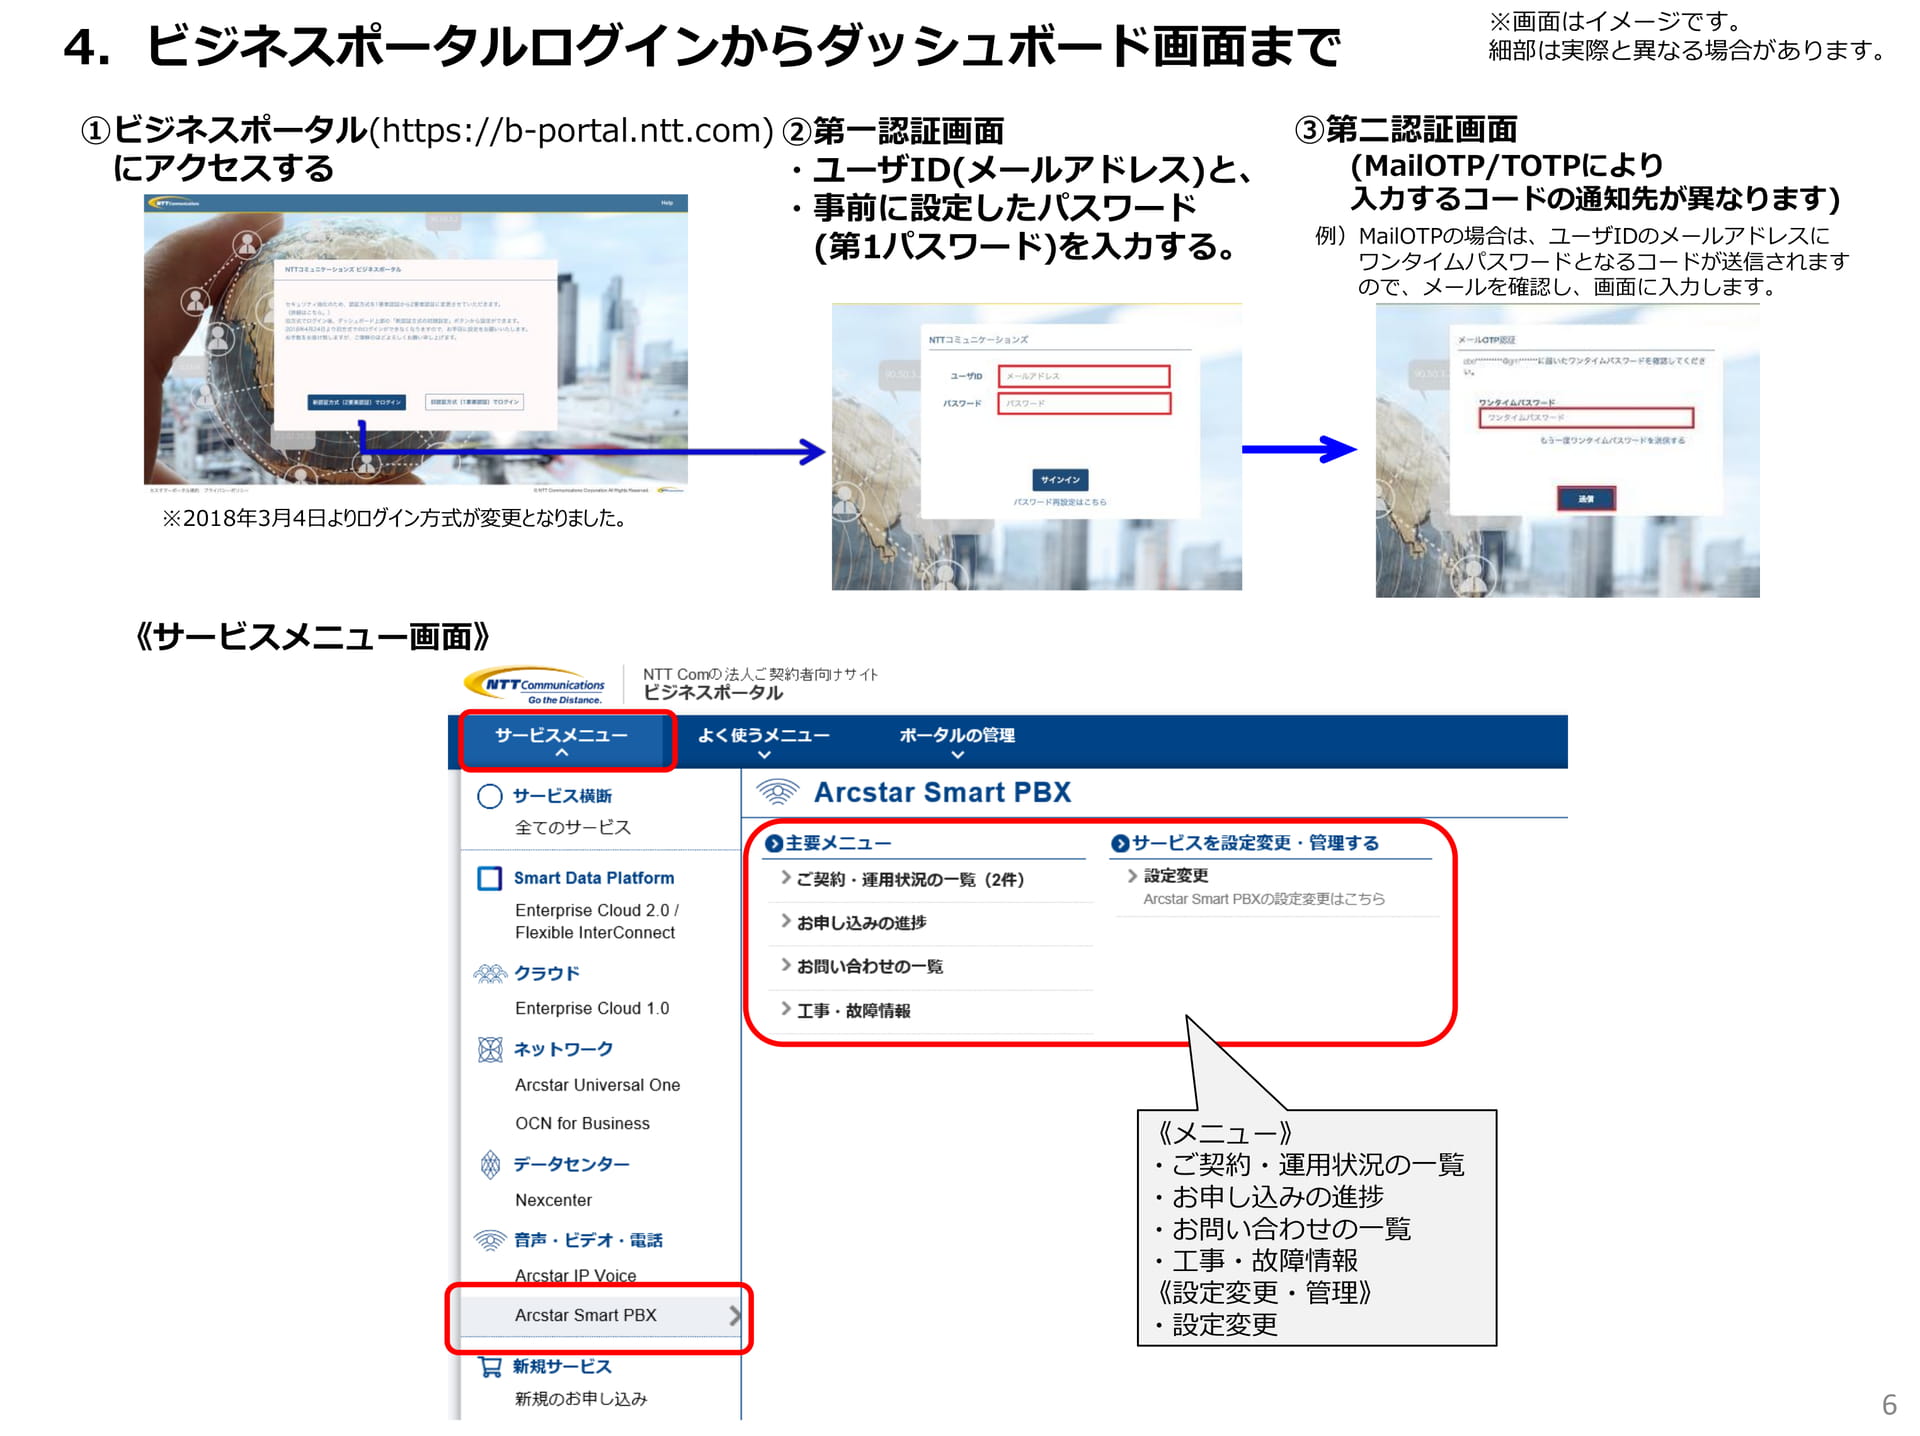Click the データセンター heading text

pyautogui.click(x=571, y=1164)
